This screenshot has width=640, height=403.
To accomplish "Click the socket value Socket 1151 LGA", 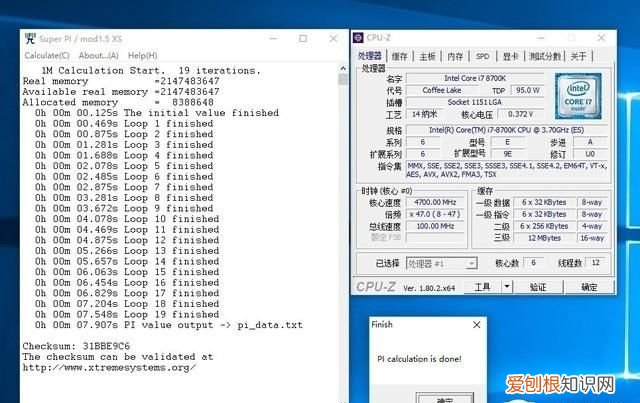I will (x=475, y=102).
